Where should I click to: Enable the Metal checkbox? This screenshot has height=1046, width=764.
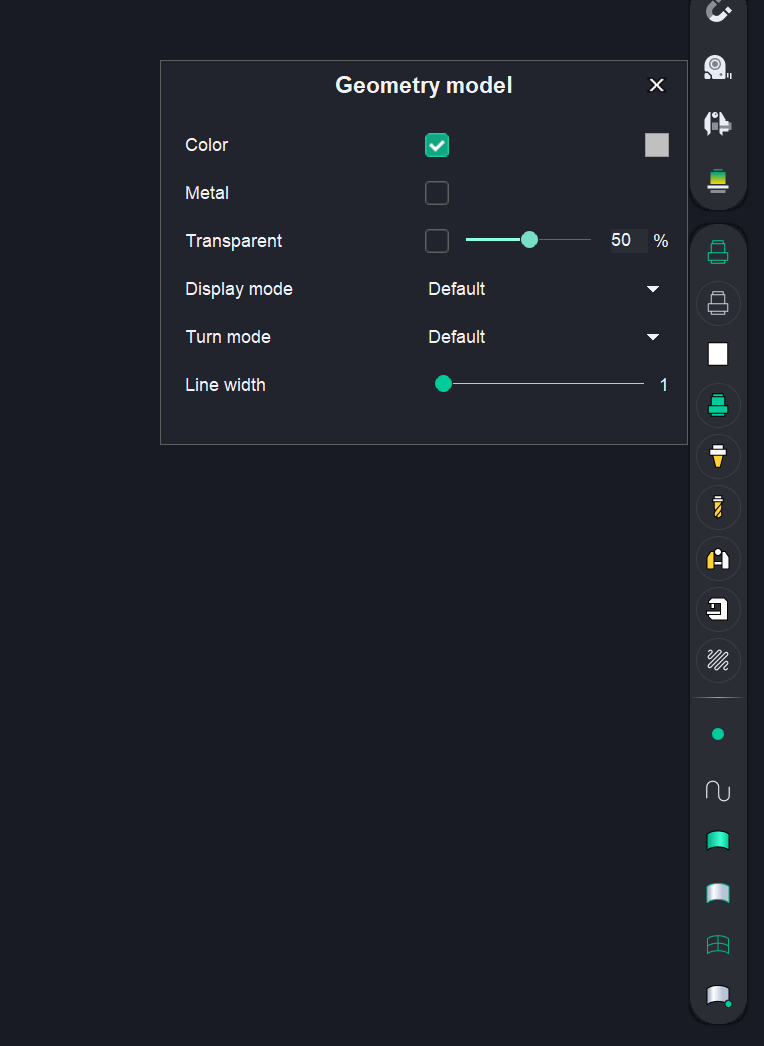(x=437, y=193)
